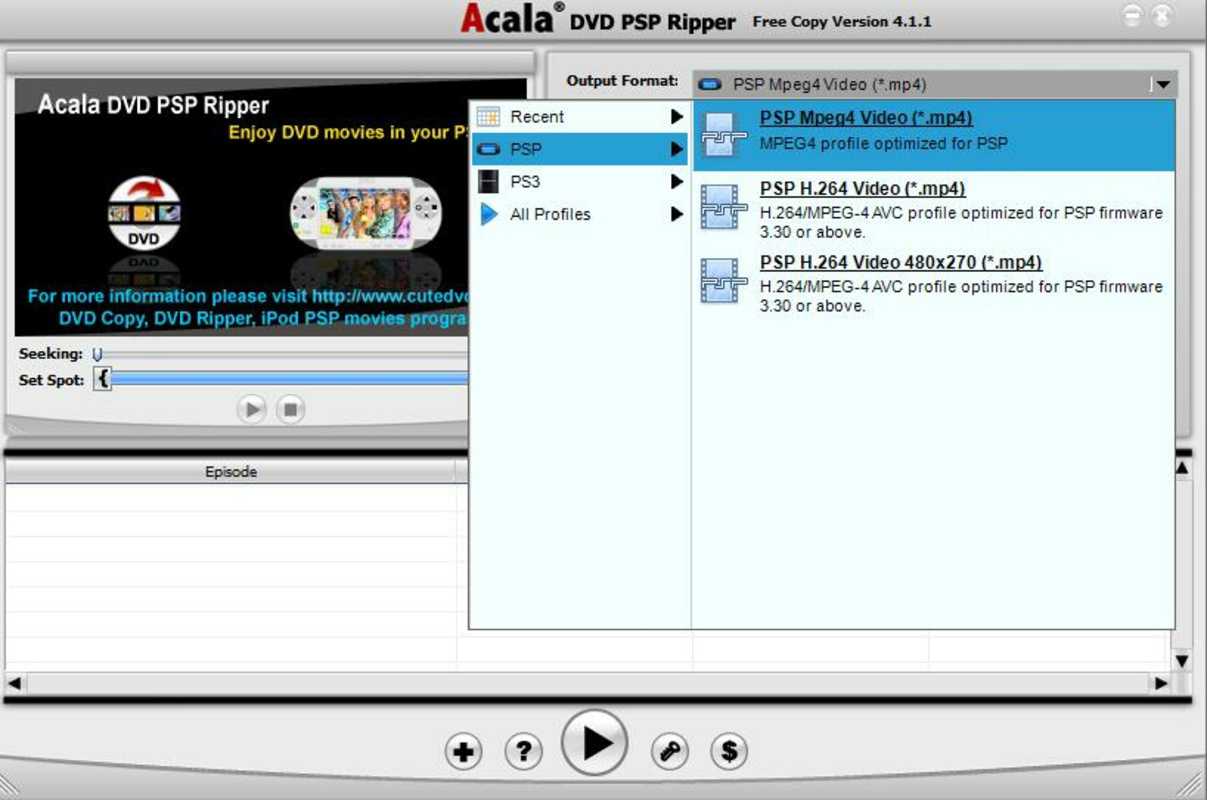
Task: Start ripping with the large play button
Action: (595, 742)
